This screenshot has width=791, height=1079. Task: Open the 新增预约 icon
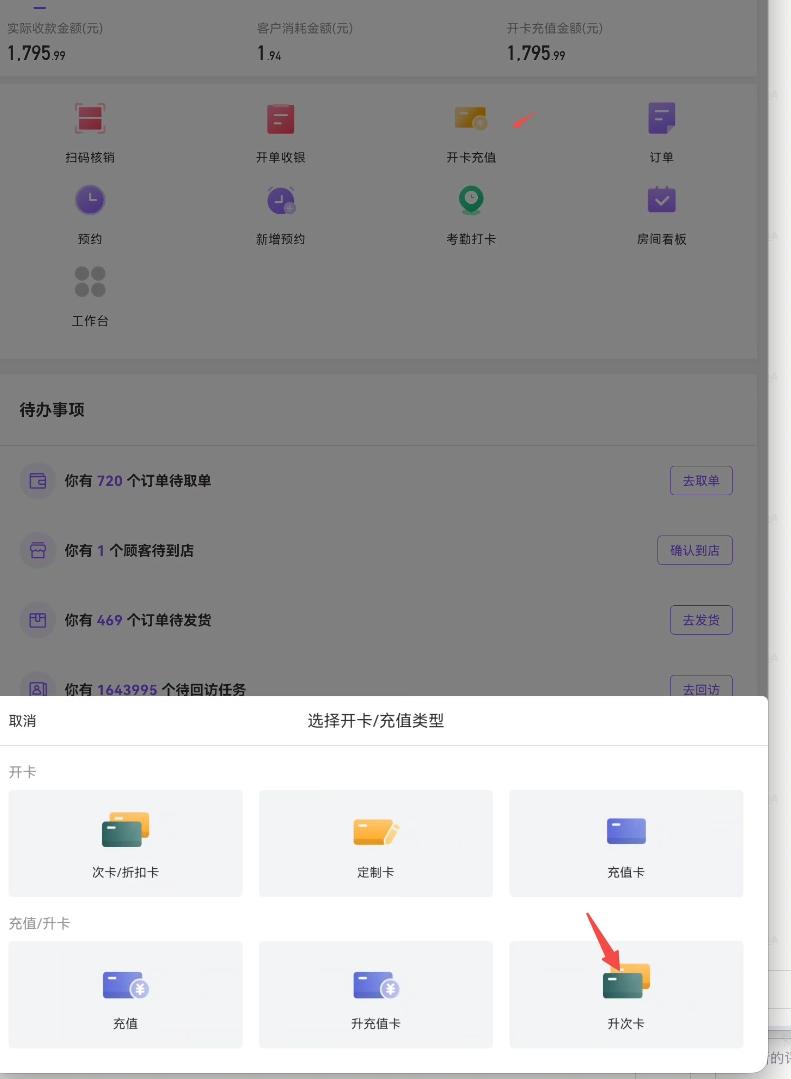[x=280, y=200]
